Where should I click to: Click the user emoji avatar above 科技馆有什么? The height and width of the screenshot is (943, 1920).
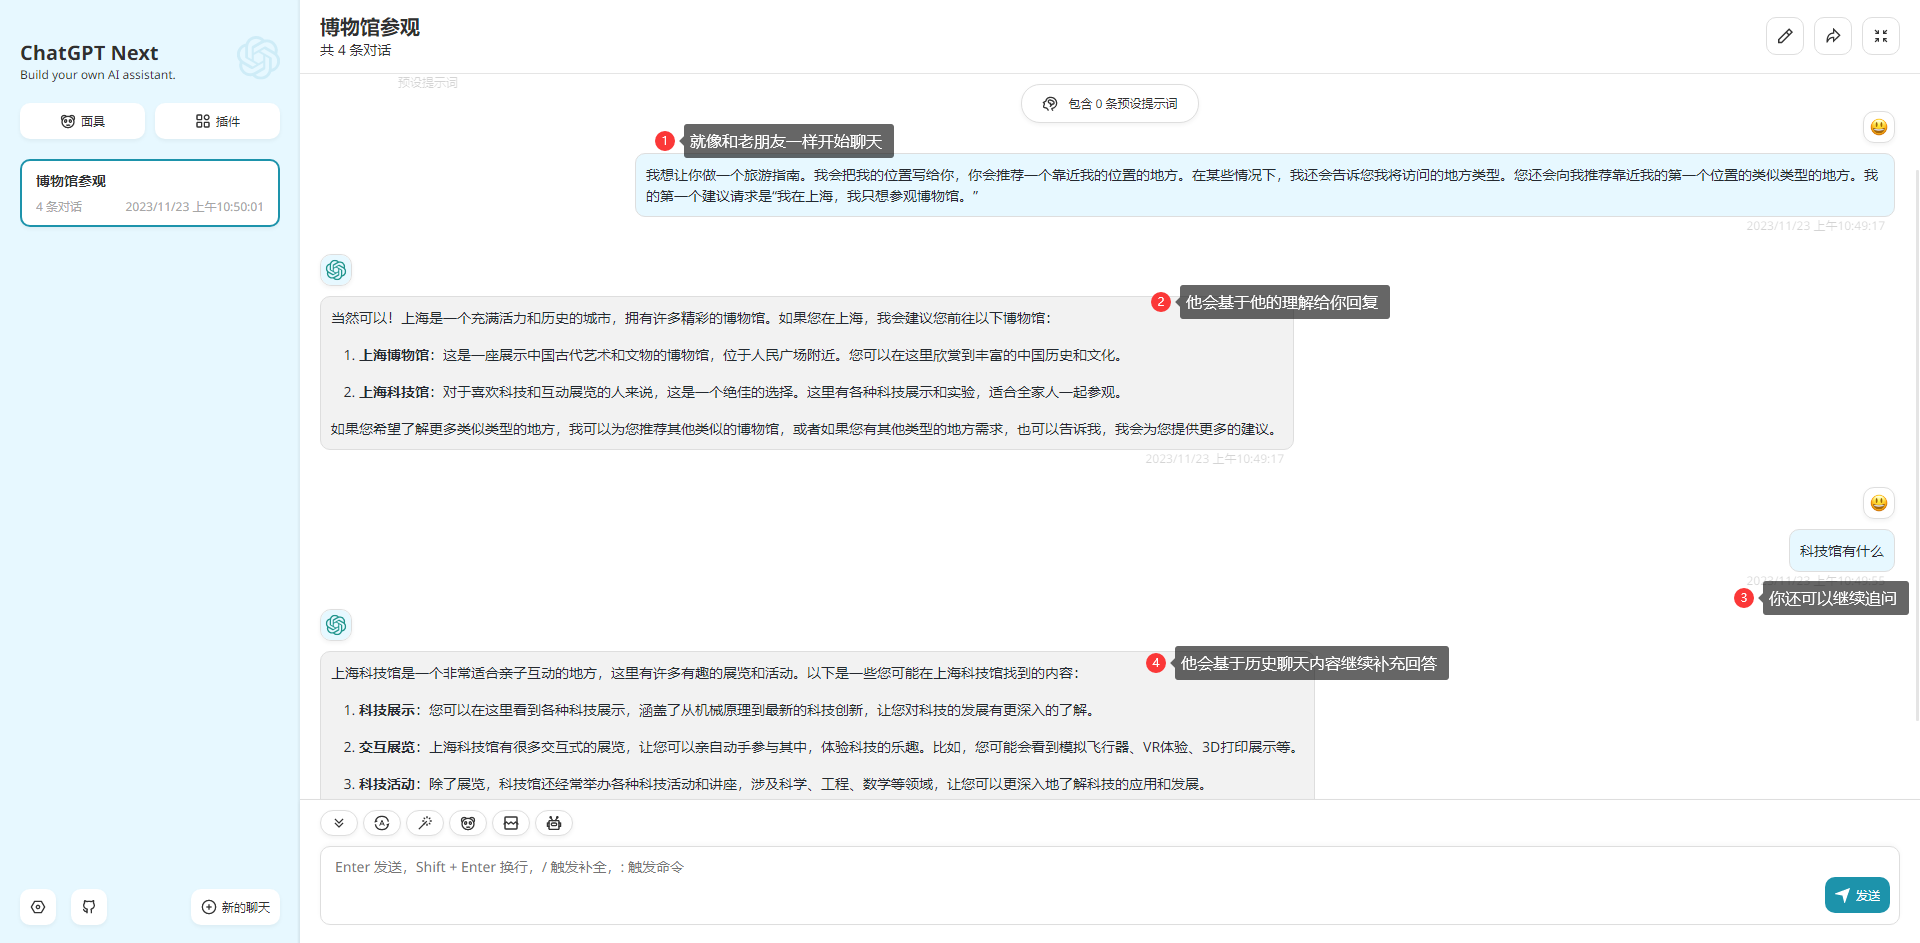click(1879, 503)
